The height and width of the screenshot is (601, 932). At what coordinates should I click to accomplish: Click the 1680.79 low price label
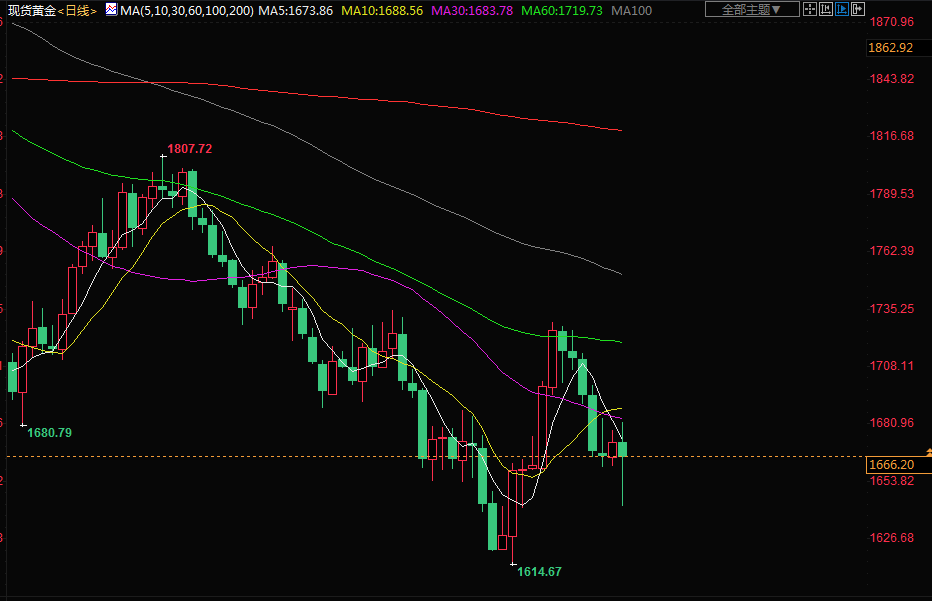pyautogui.click(x=50, y=433)
